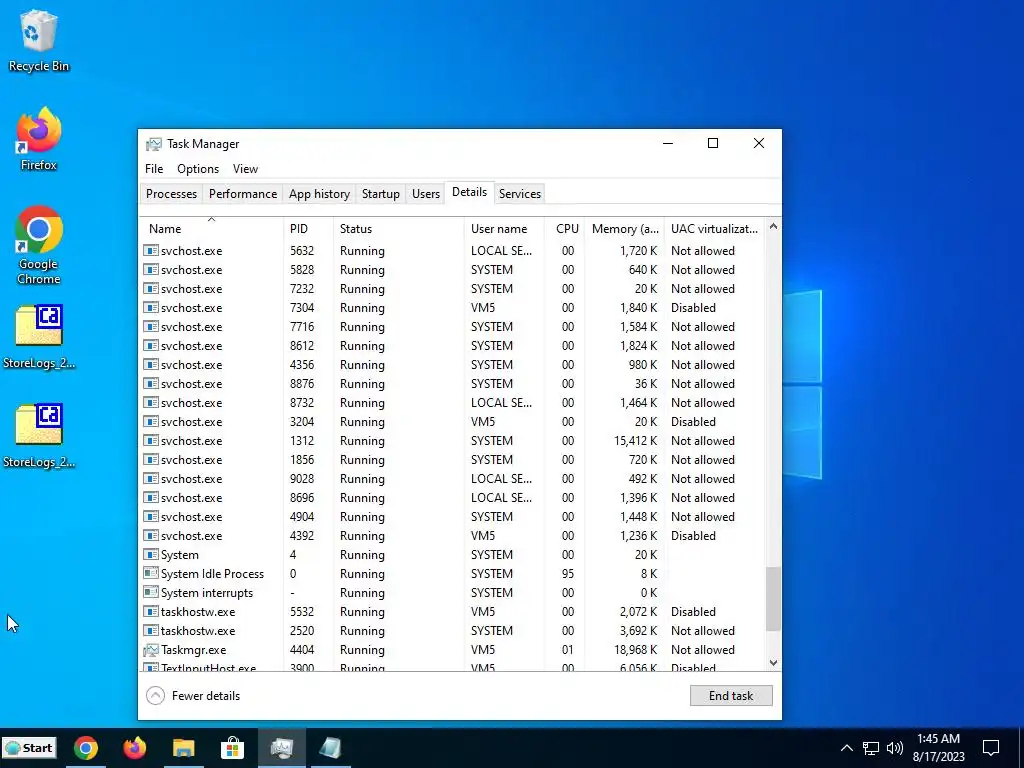Screen dimensions: 1024x768
Task: Click the notepad-like app on taskbar
Action: tap(330, 748)
